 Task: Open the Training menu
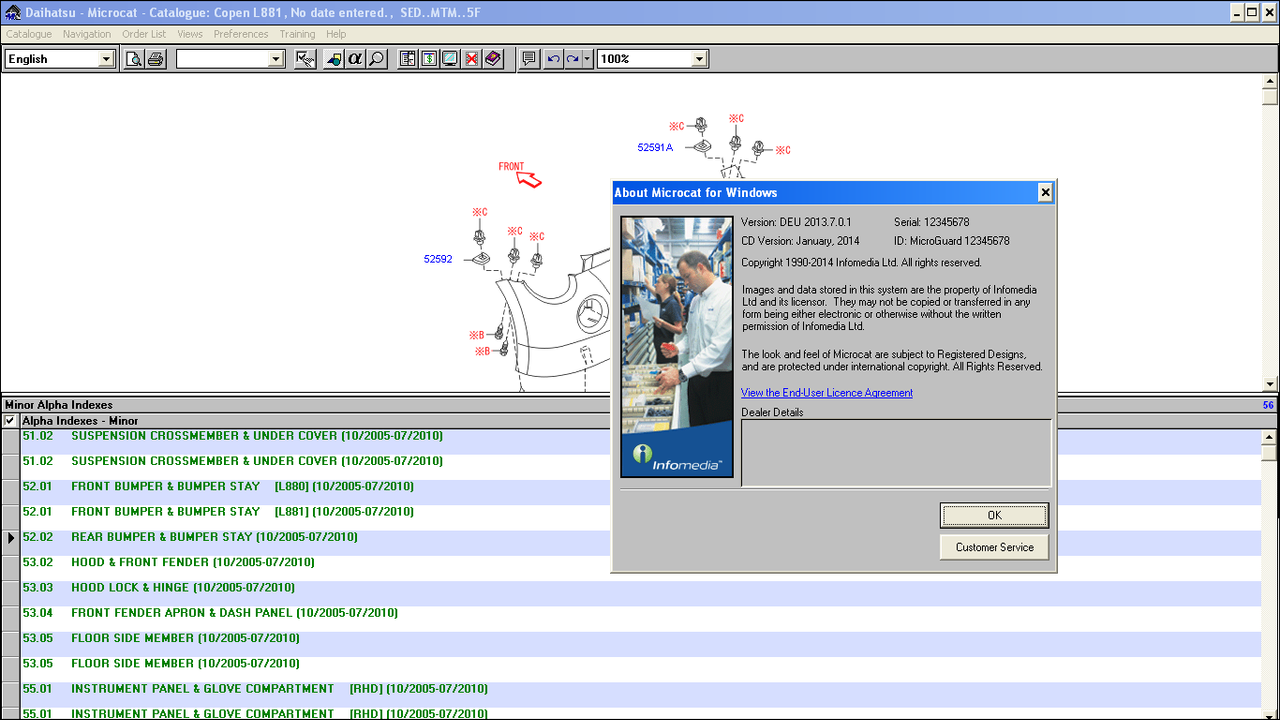pos(297,34)
